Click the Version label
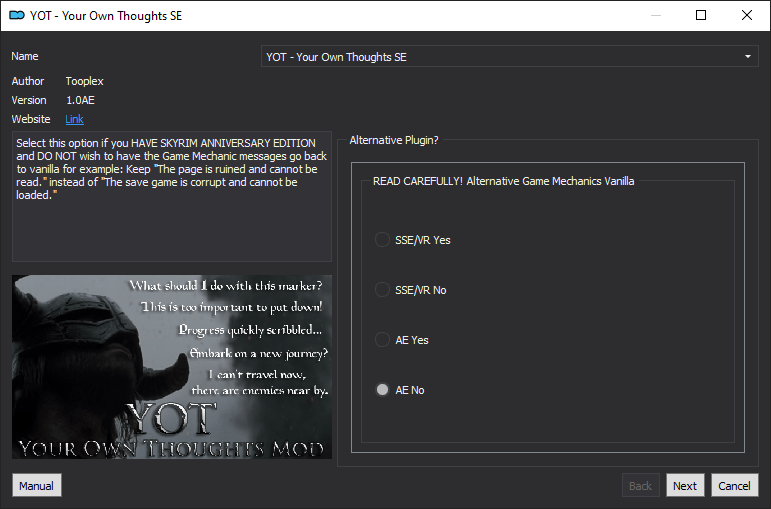 pyautogui.click(x=29, y=100)
